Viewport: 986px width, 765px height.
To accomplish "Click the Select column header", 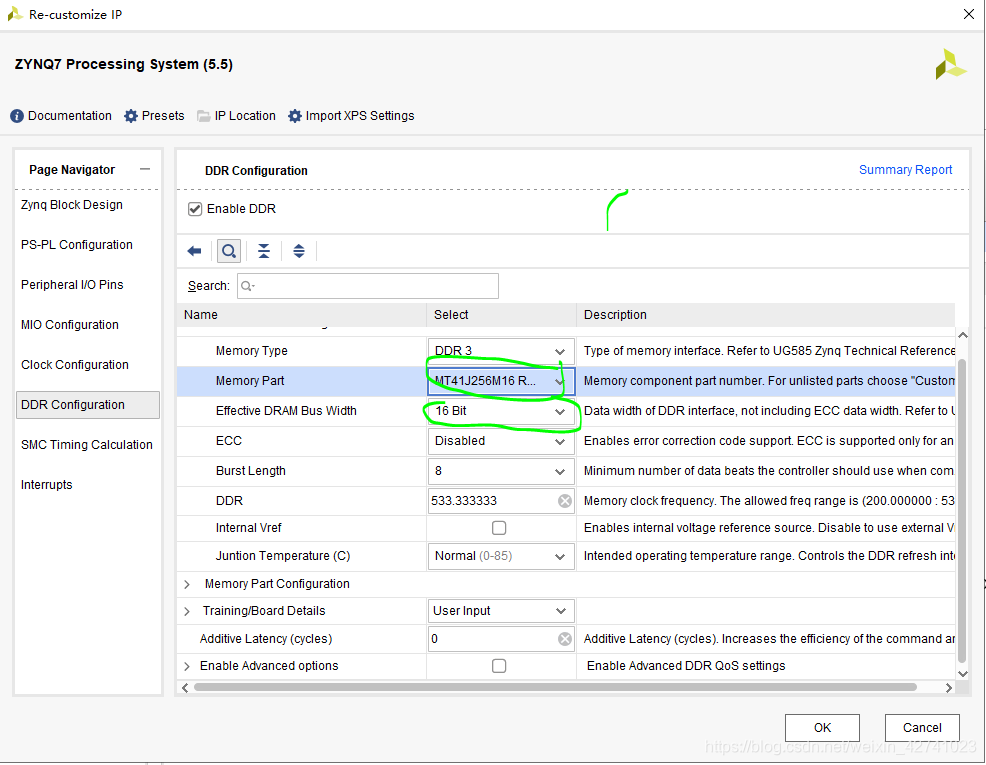I will point(502,315).
